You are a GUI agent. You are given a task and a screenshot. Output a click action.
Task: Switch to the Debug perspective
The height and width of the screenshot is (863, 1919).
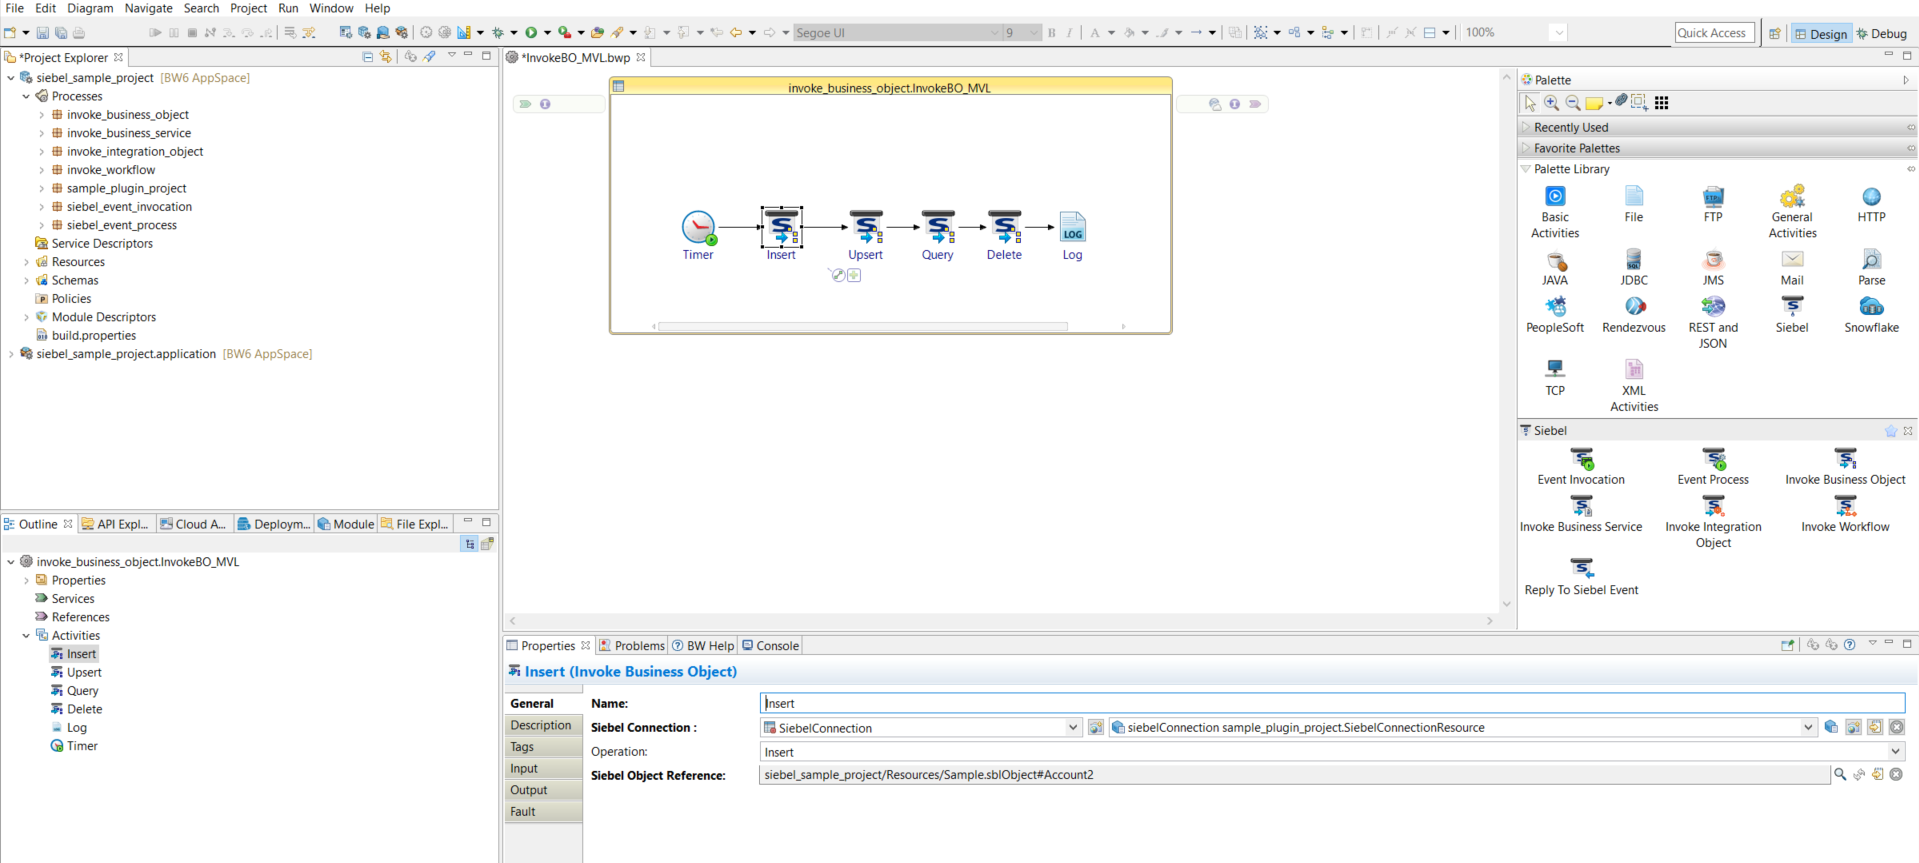tap(1882, 33)
